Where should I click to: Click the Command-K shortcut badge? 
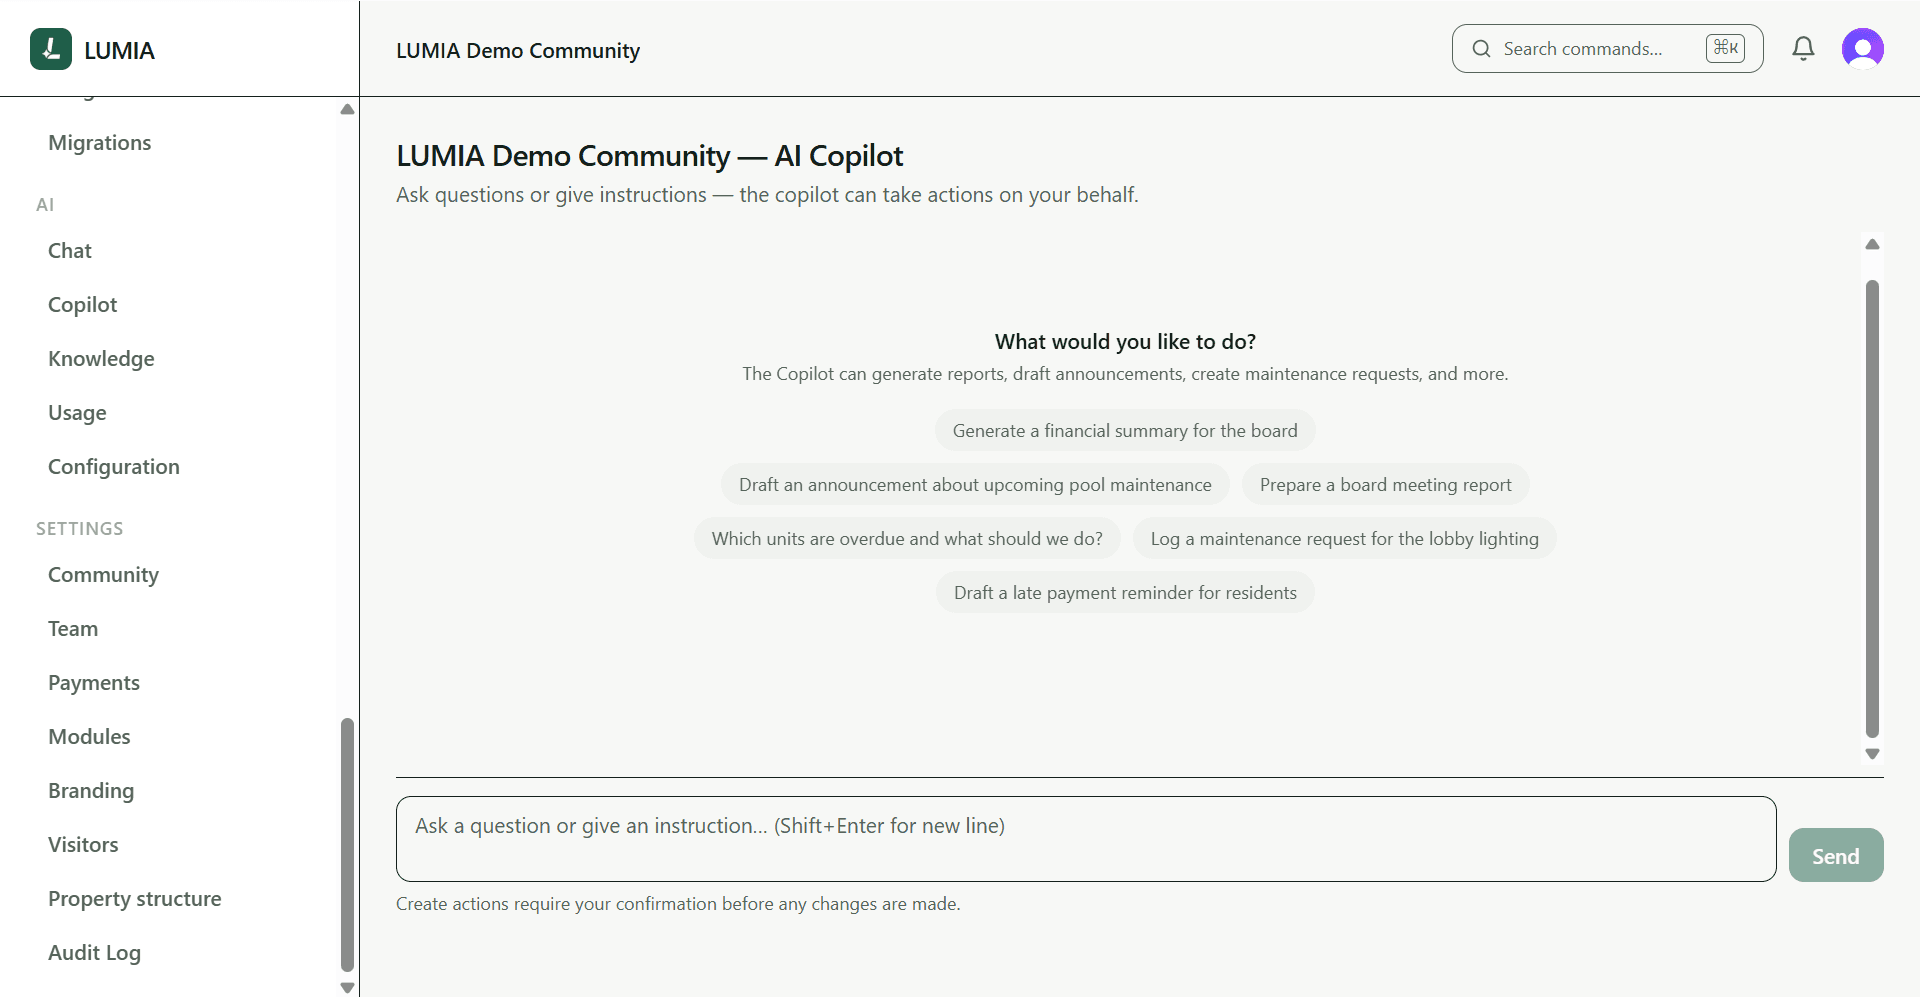point(1726,48)
